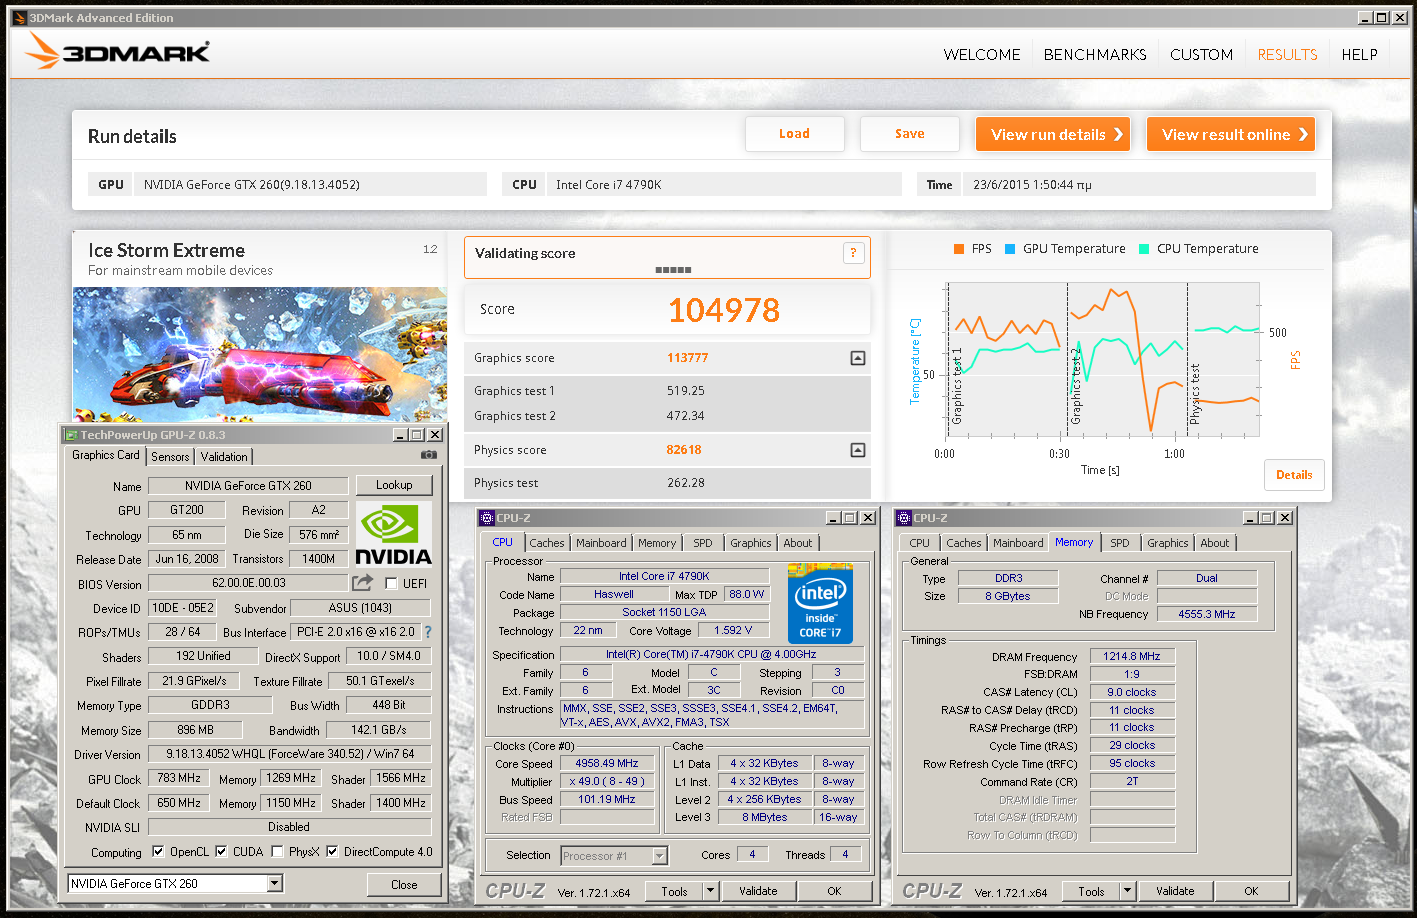Switch to Validation tab in GPU-Z
Image resolution: width=1417 pixels, height=918 pixels.
click(224, 457)
